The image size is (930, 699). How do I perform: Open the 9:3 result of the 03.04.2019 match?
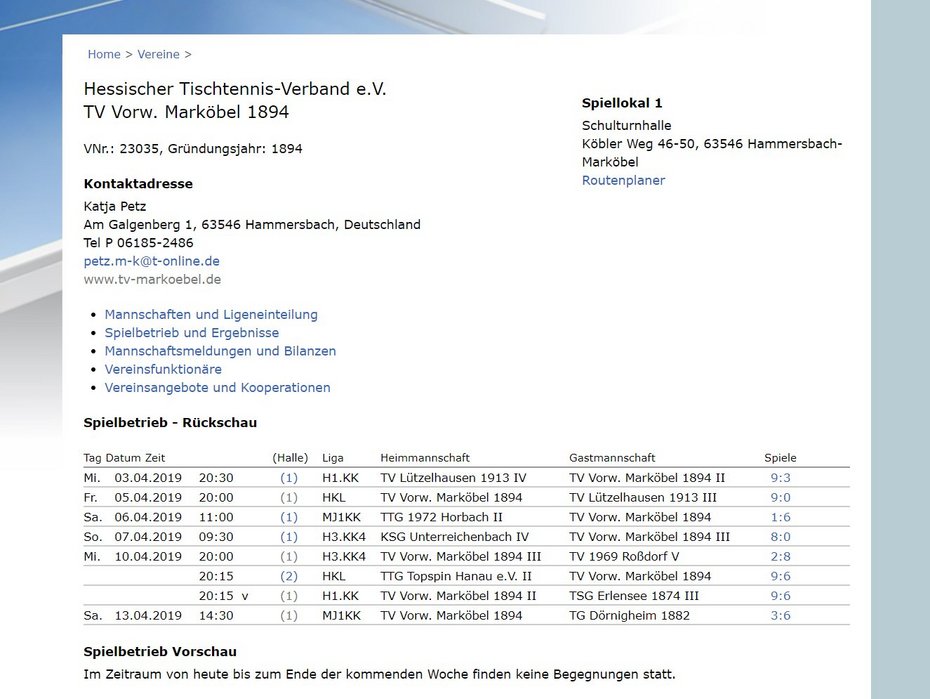781,478
